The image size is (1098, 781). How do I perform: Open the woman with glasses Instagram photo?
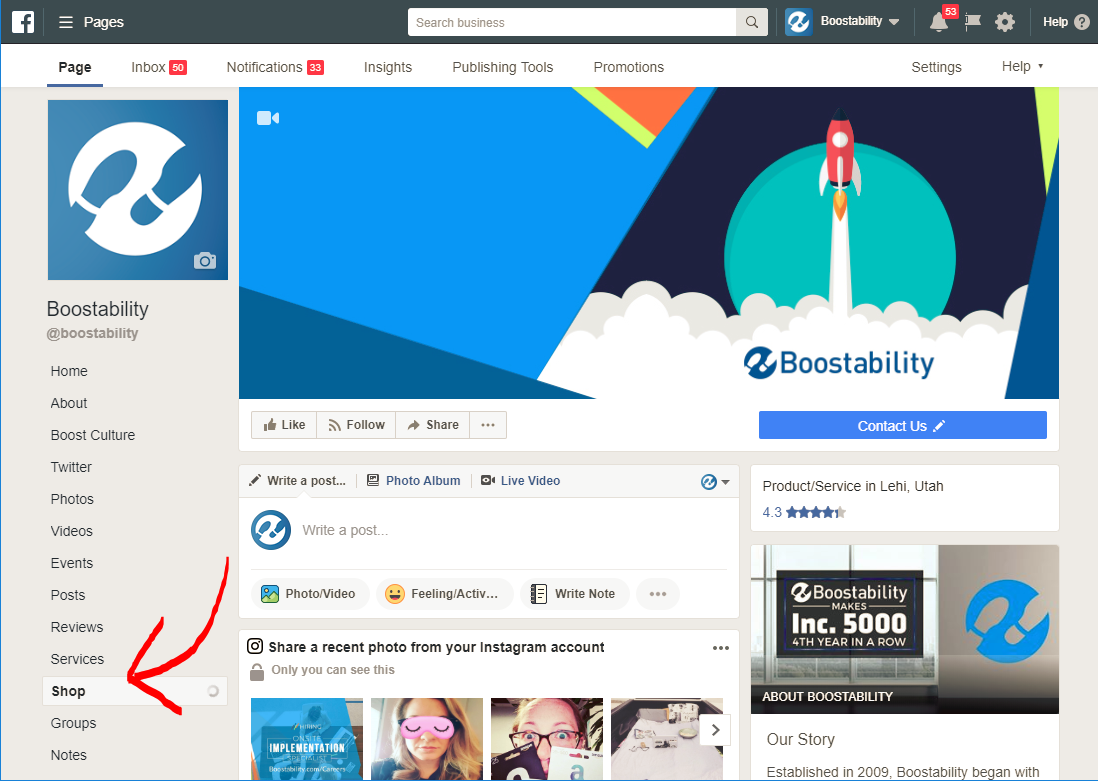click(547, 739)
